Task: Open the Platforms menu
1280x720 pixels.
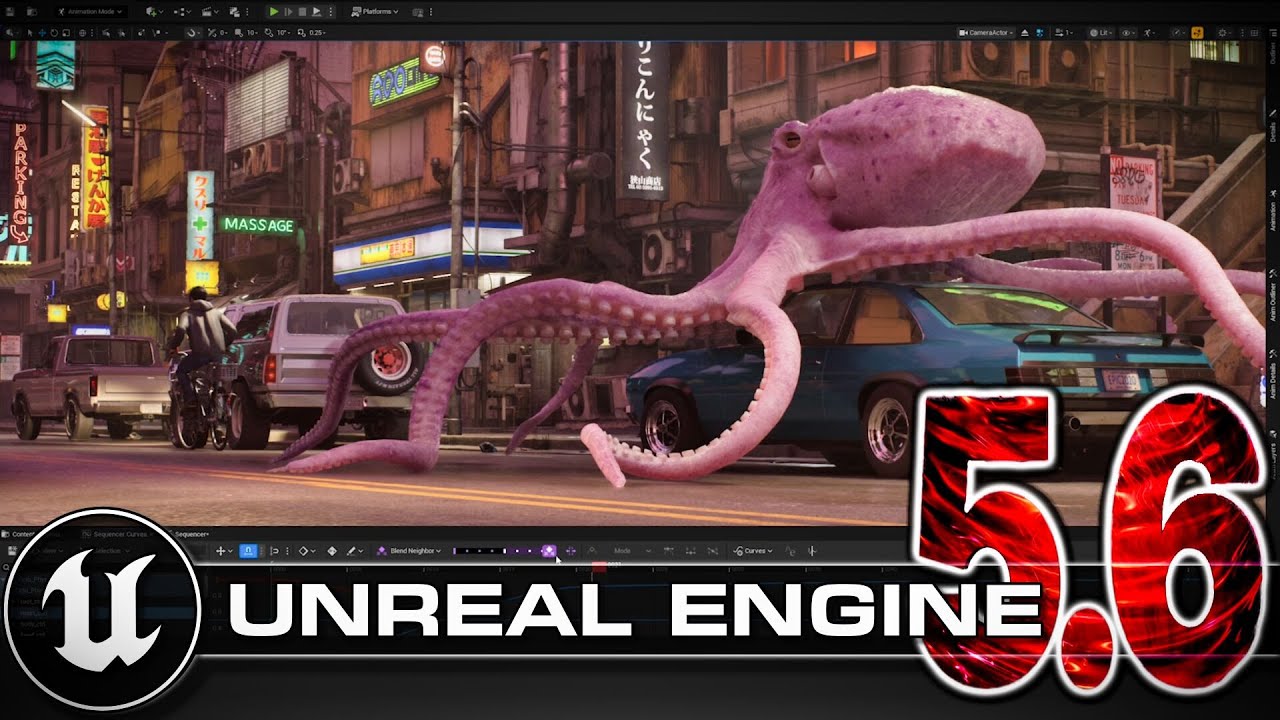Action: (375, 12)
